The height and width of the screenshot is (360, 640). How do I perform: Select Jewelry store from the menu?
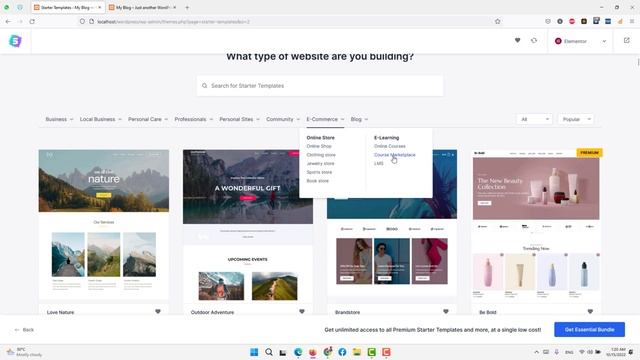click(x=320, y=163)
